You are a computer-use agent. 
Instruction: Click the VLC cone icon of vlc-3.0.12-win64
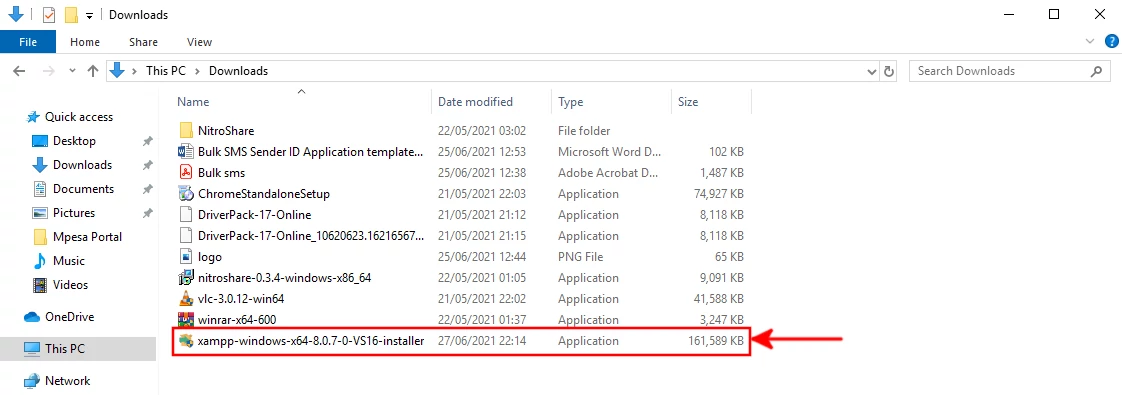click(186, 298)
